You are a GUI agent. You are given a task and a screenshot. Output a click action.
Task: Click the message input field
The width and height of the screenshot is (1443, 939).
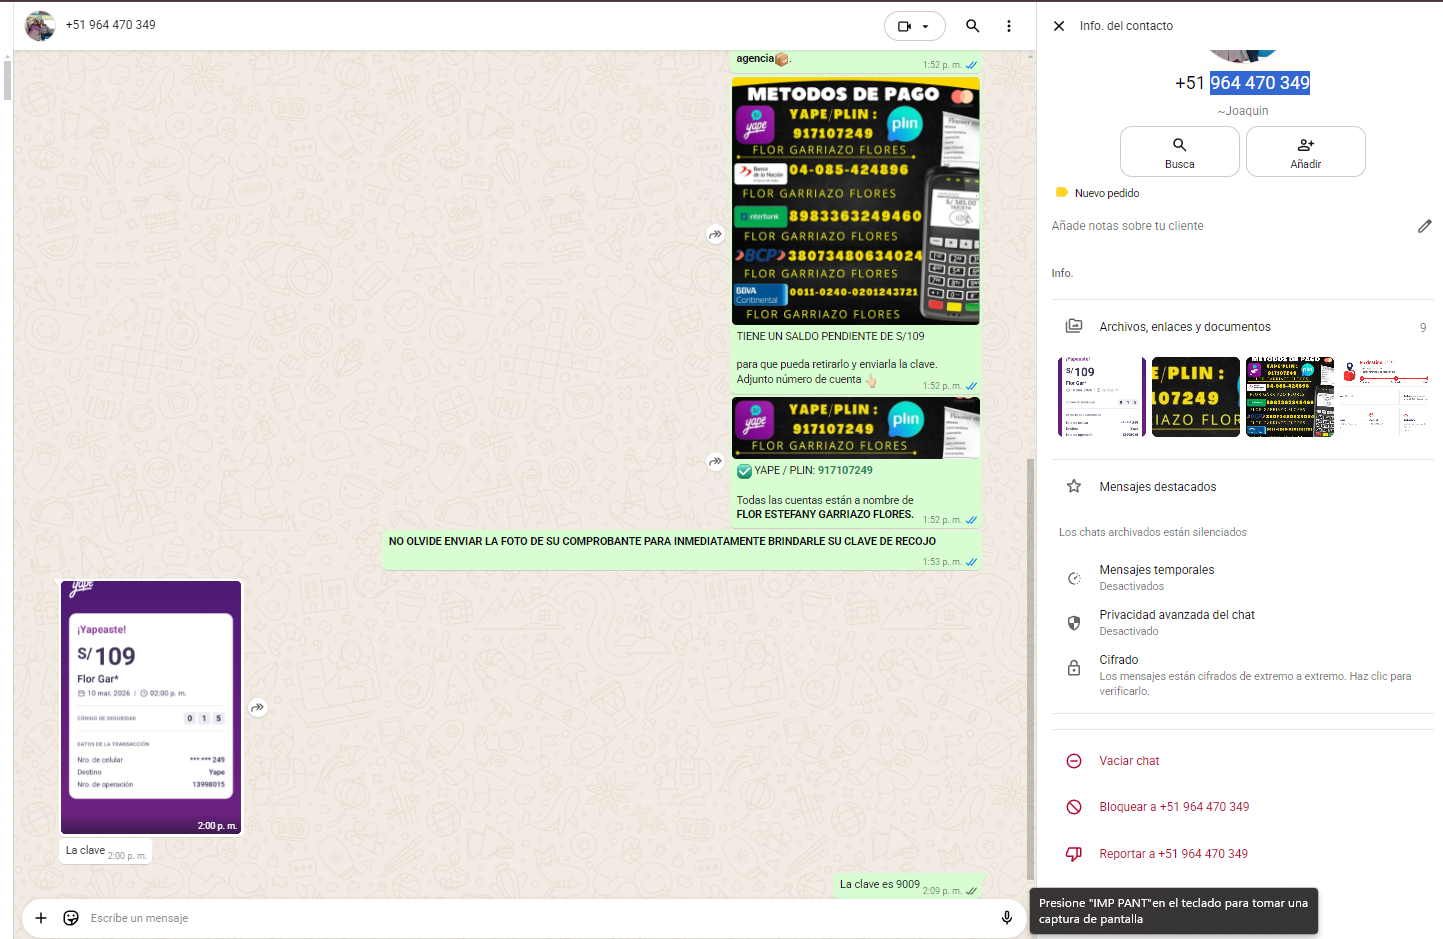[500, 918]
